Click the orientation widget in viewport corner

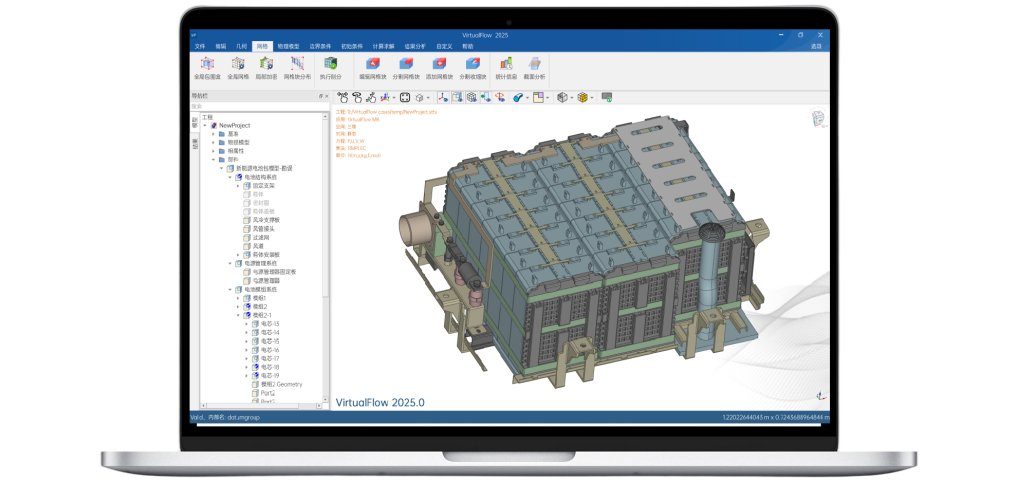[x=818, y=119]
